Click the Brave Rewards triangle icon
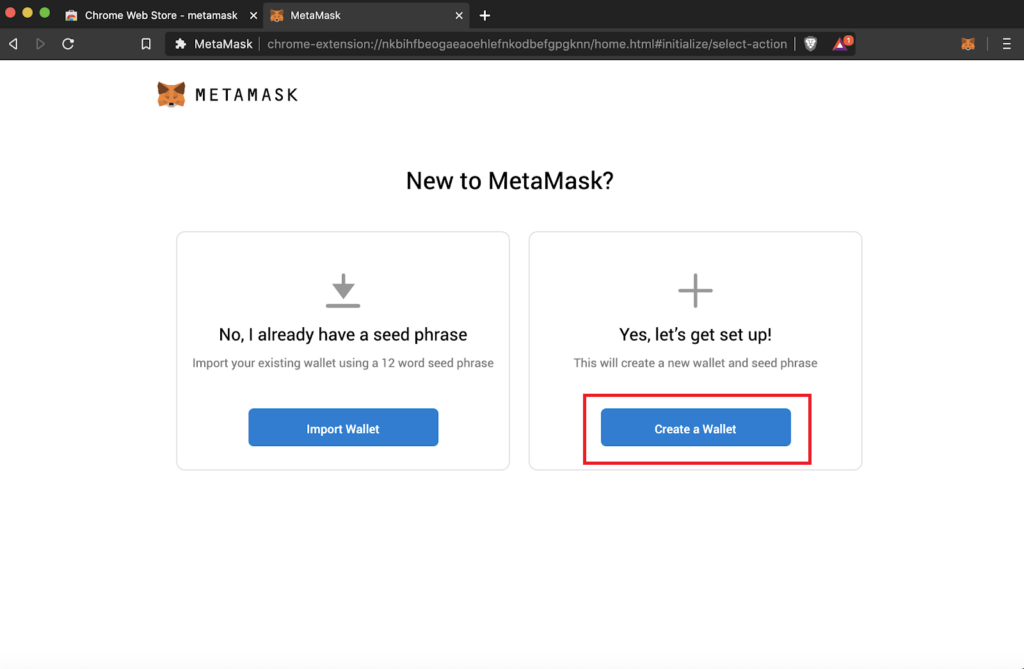The width and height of the screenshot is (1024, 669). tap(838, 44)
